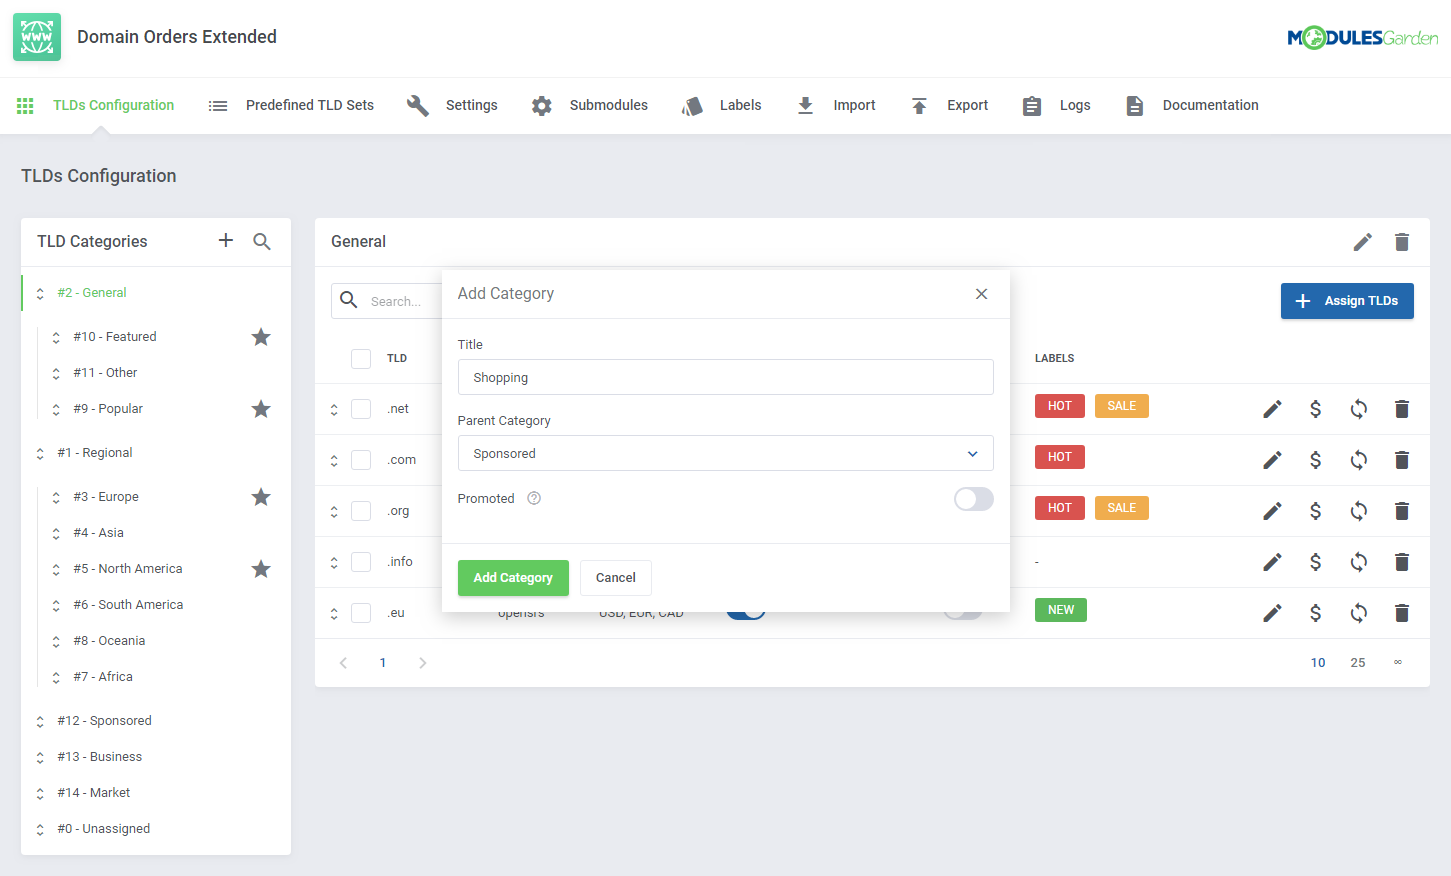Click the refresh sync icon for .org row

(x=1358, y=511)
